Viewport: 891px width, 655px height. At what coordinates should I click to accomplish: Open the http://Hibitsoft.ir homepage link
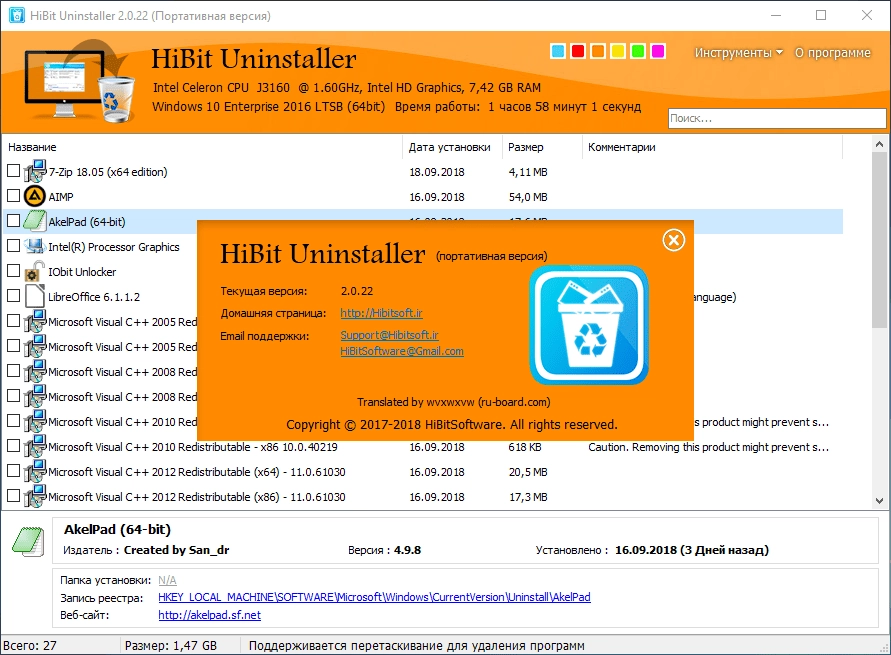(381, 313)
